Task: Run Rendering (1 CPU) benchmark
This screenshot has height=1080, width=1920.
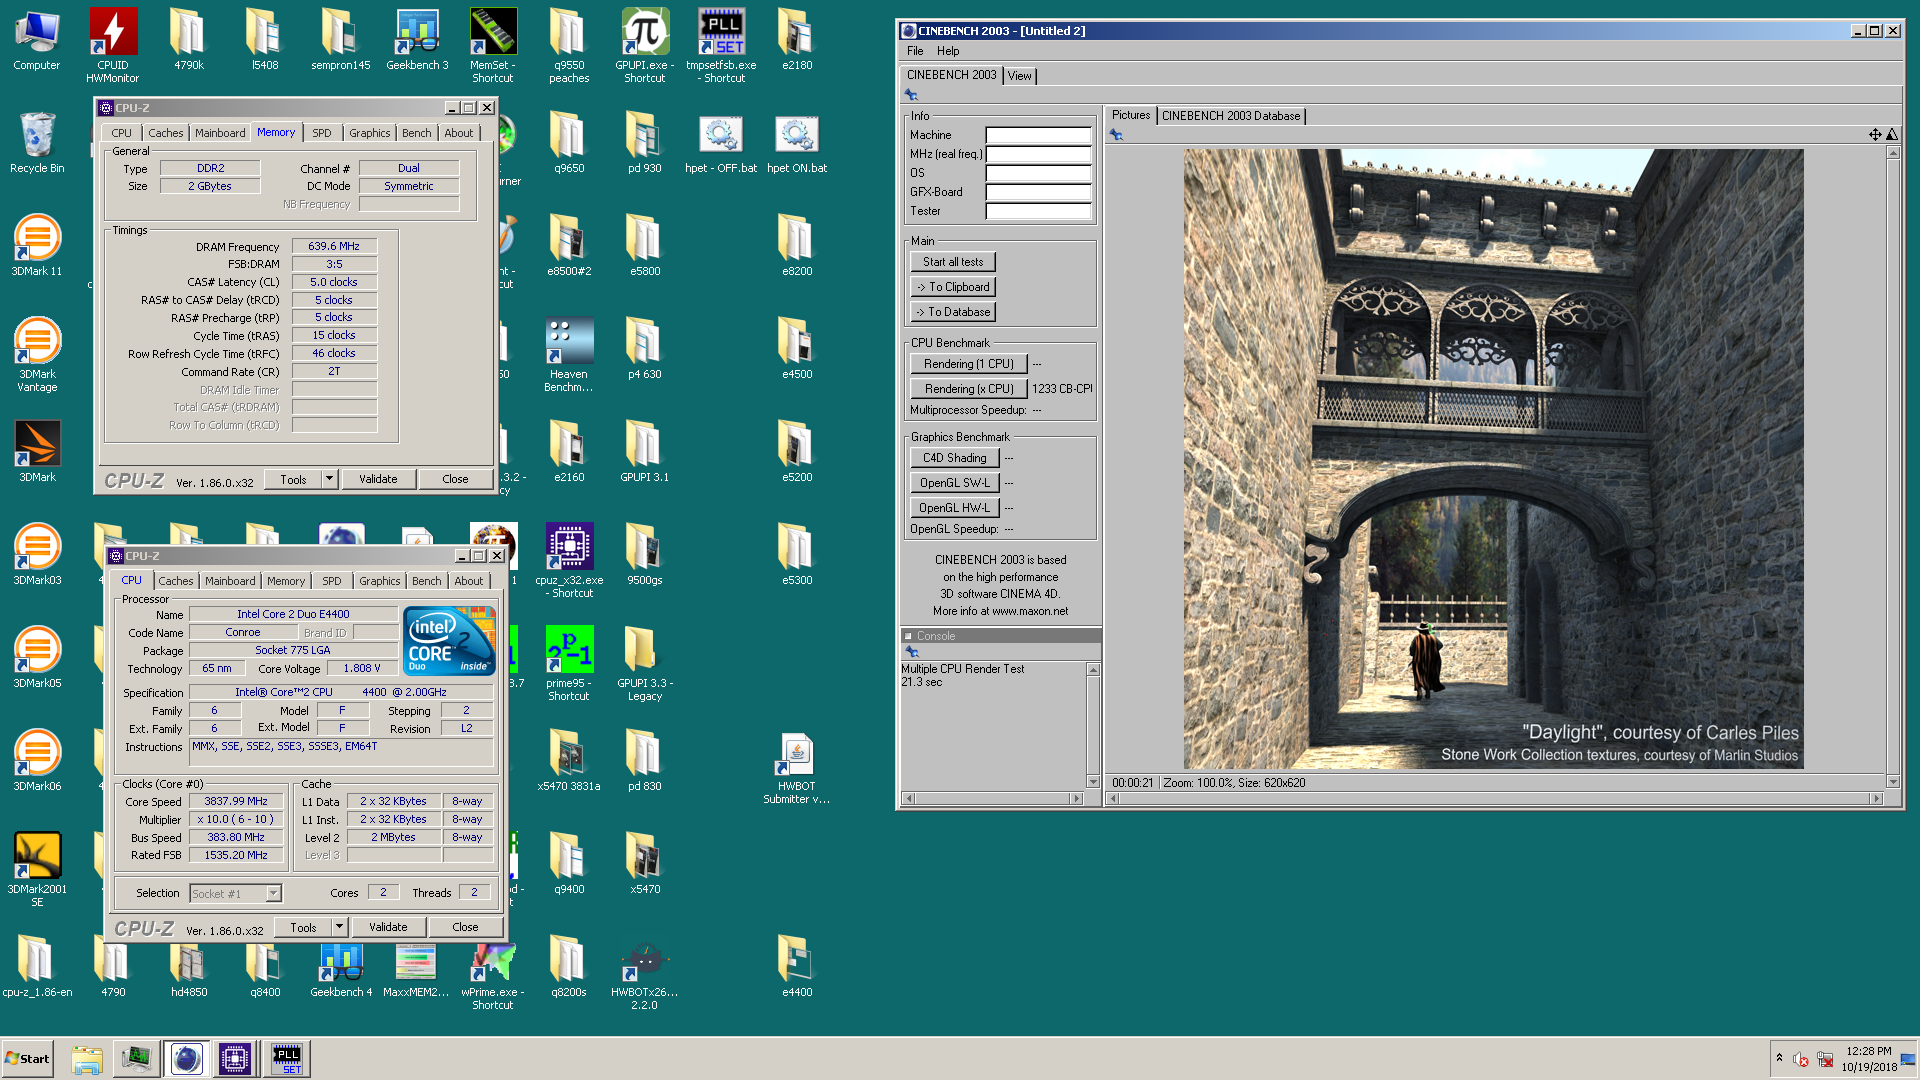Action: 968,364
